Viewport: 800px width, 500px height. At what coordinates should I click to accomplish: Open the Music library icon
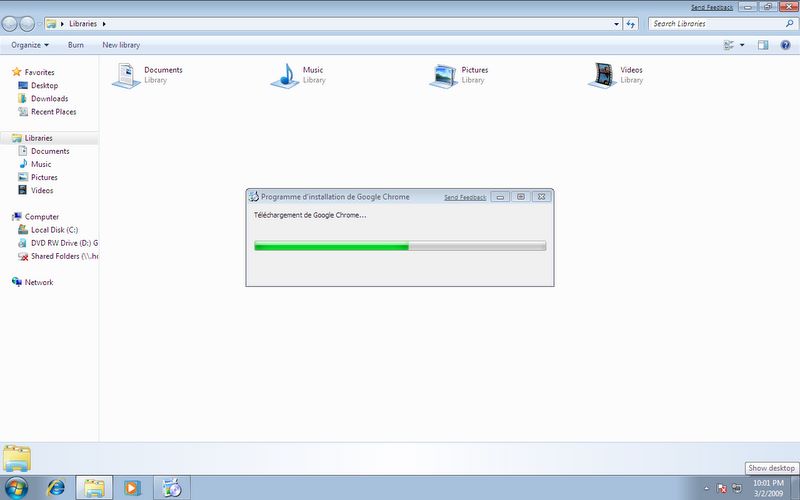(285, 76)
